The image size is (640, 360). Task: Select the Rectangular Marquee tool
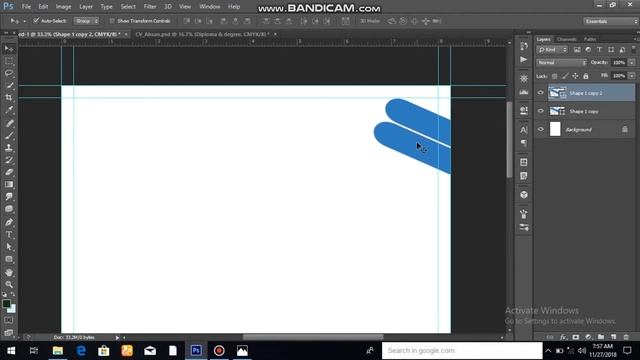tap(9, 61)
